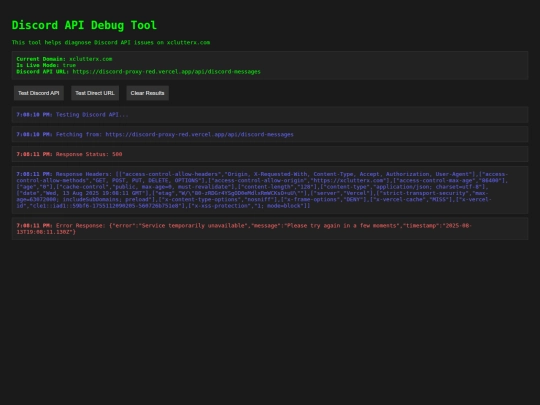
Task: Click the Test Discord API button
Action: pyautogui.click(x=39, y=93)
